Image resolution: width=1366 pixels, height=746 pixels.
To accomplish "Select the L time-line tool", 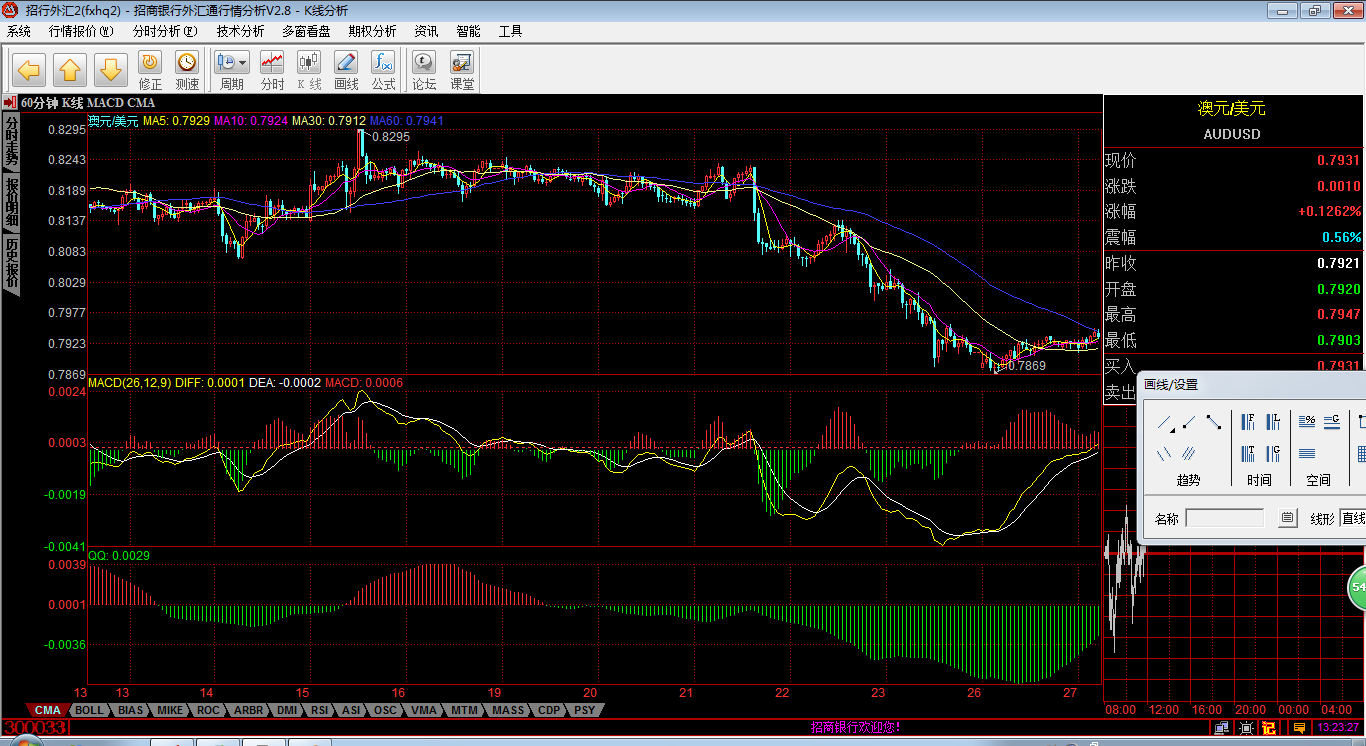I will (x=1273, y=422).
